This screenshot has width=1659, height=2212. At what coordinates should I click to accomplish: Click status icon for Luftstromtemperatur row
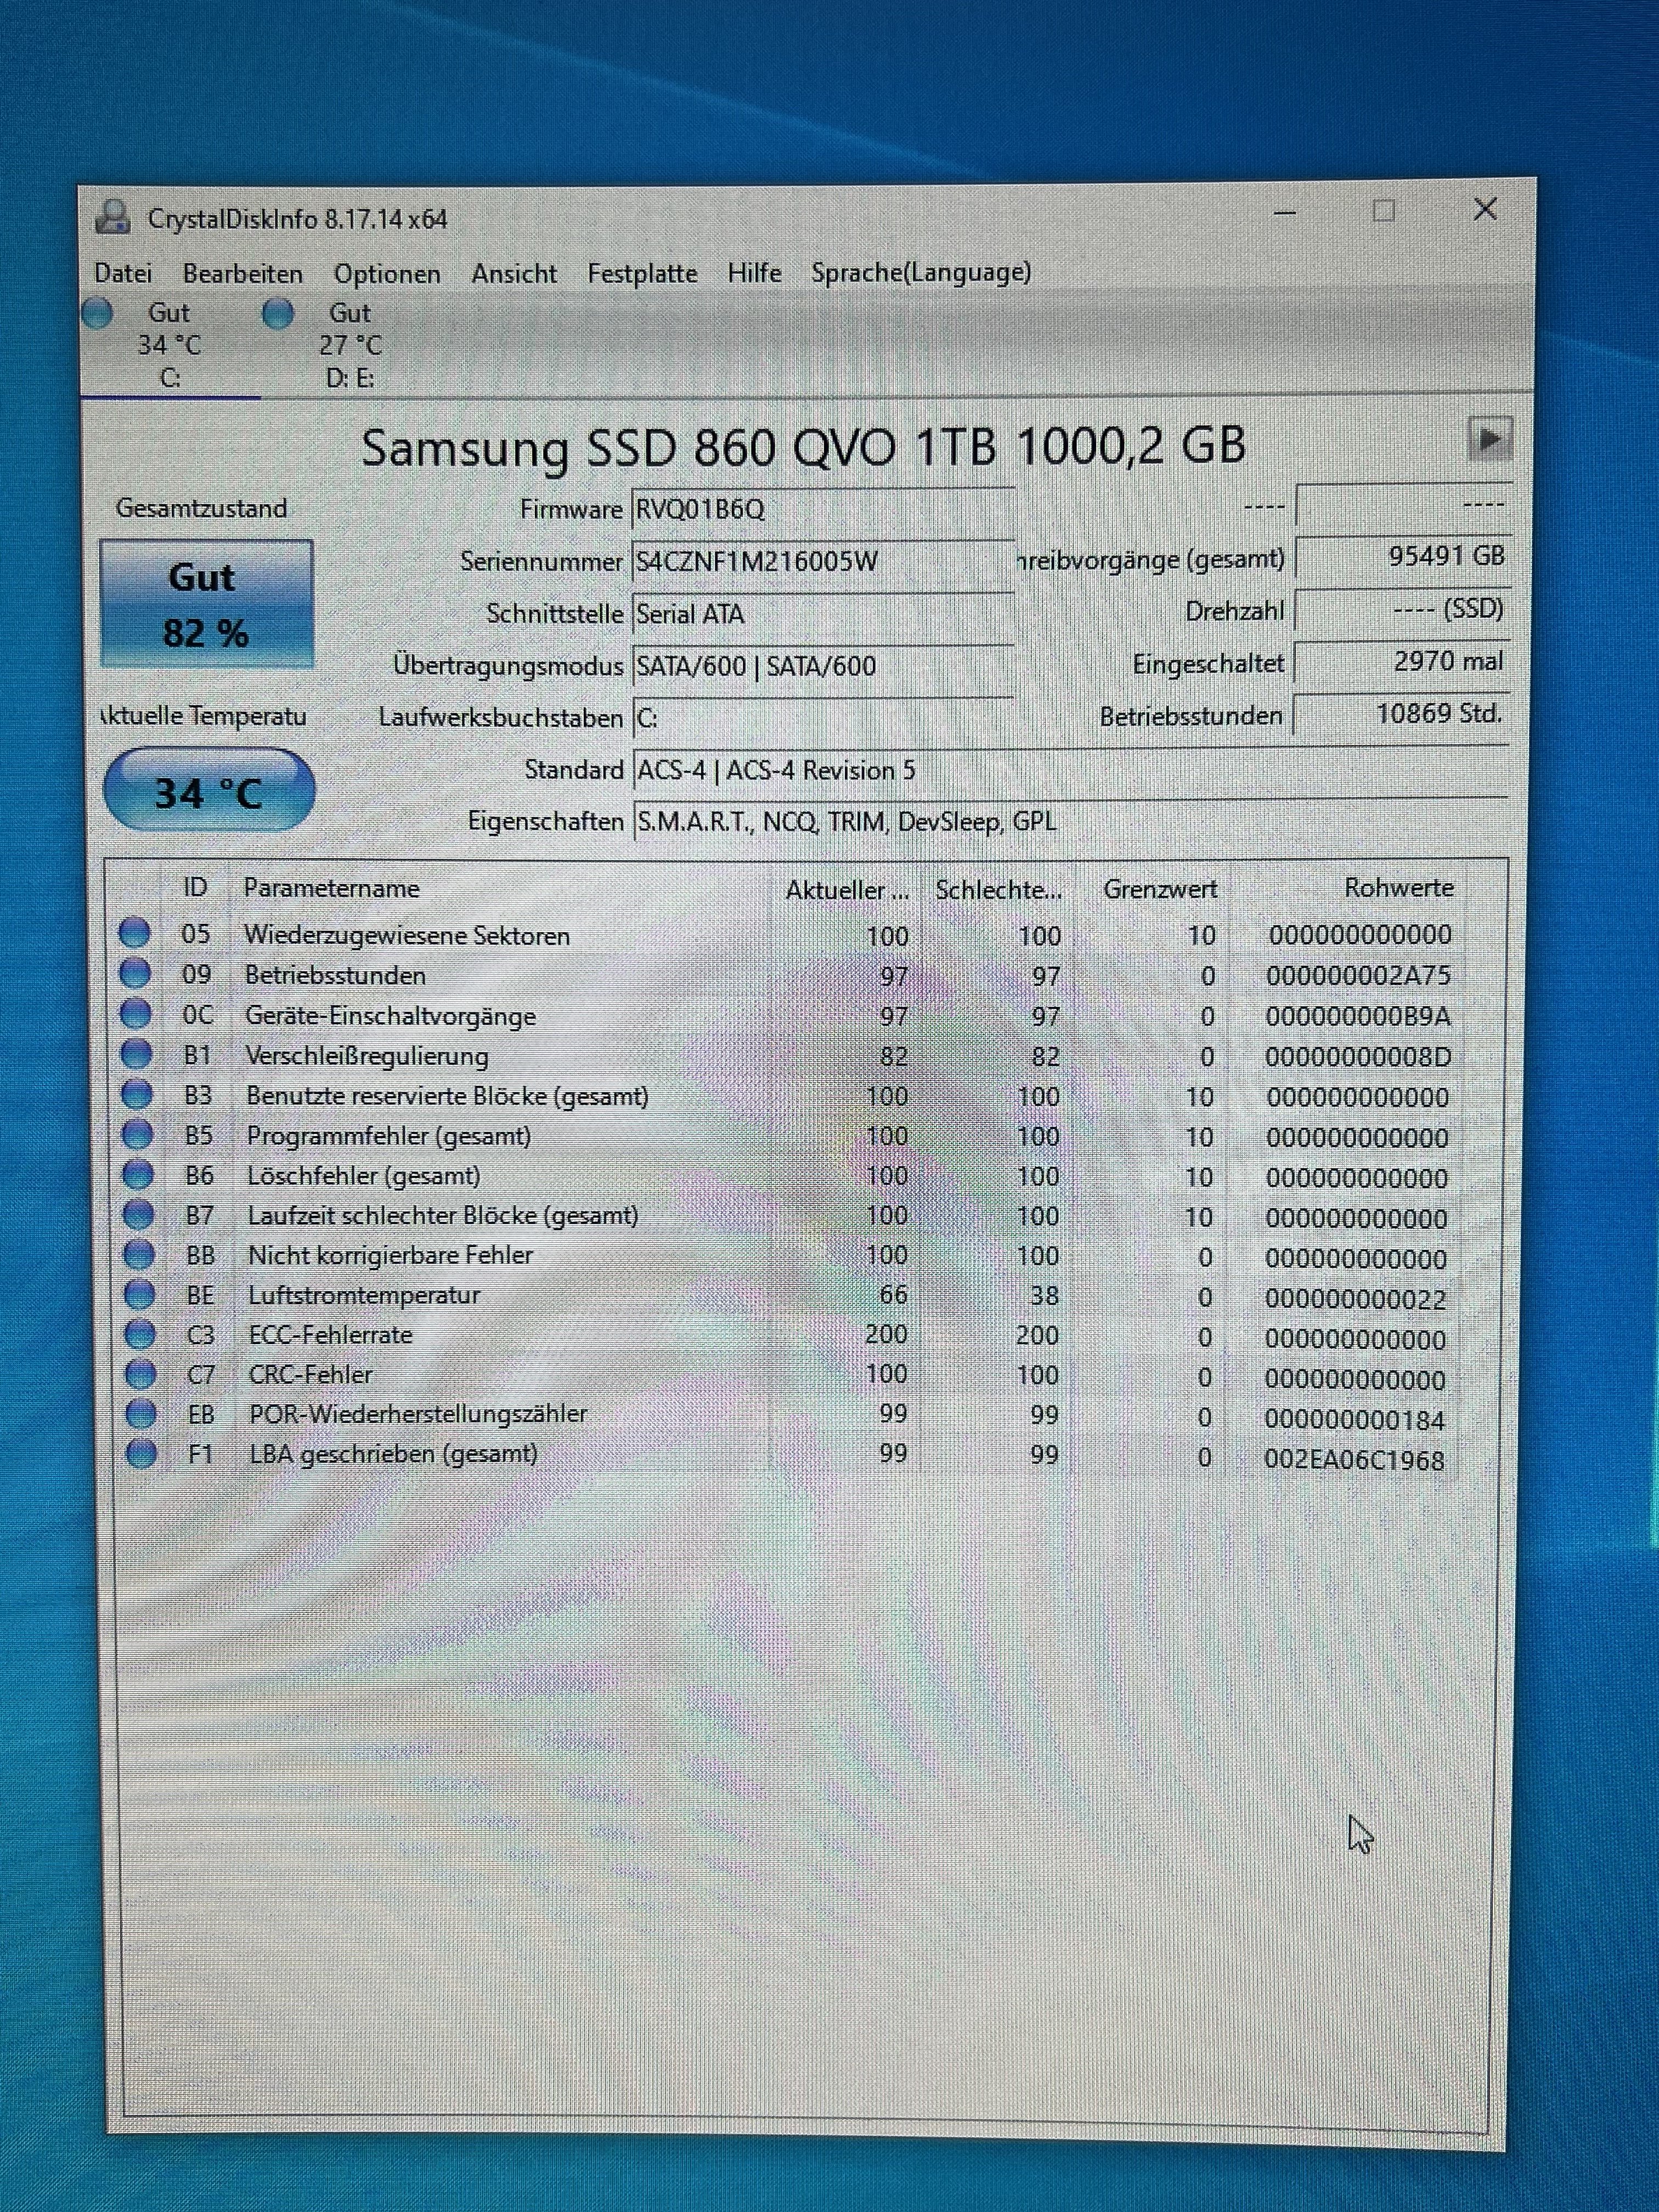(139, 1295)
